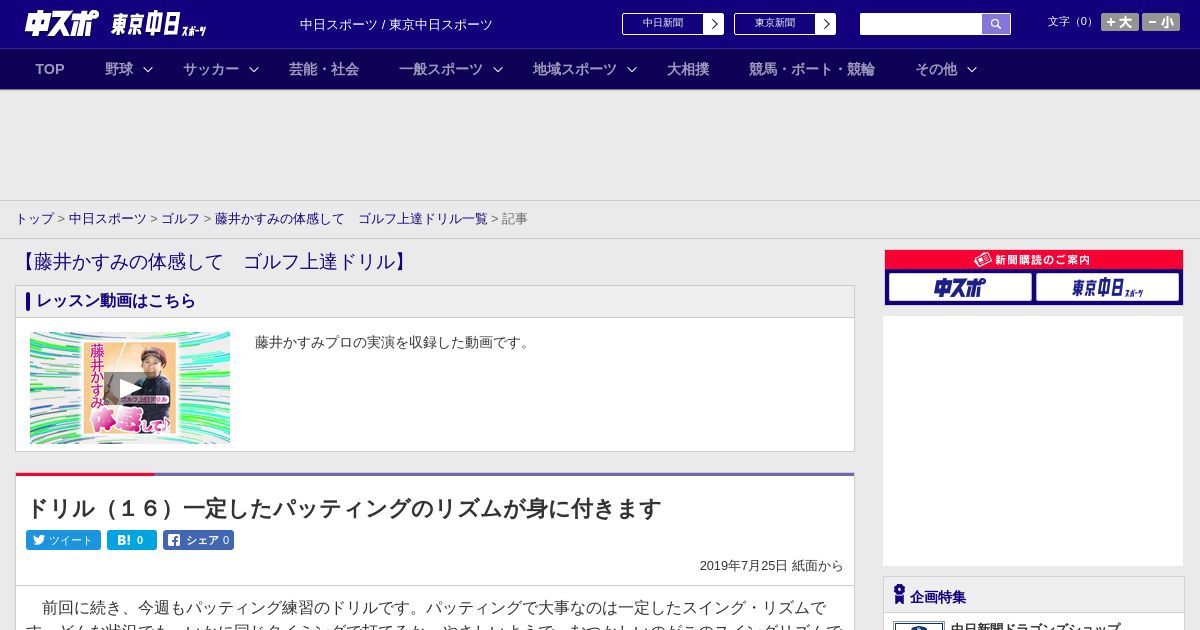Select 芸能・社会 in navigation bar
This screenshot has height=630, width=1200.
(324, 69)
